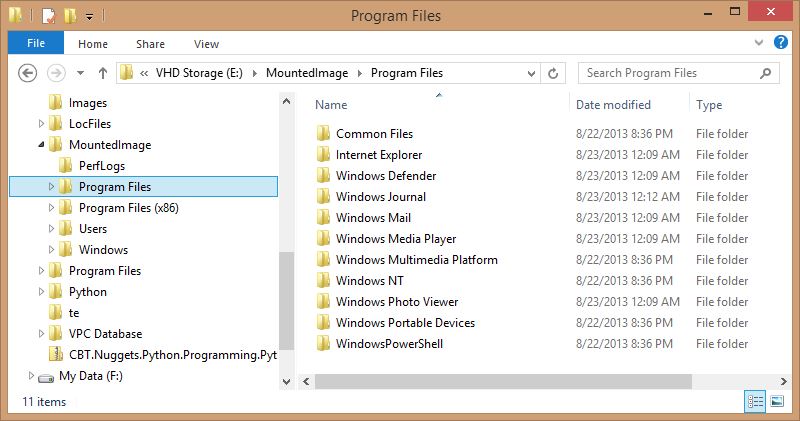Click the navigation pane scrollbar thumb
The width and height of the screenshot is (800, 421).
pos(287,301)
